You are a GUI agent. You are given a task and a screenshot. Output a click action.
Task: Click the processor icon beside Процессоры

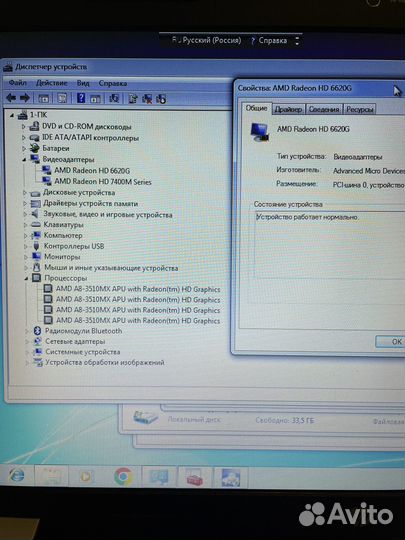pos(36,278)
